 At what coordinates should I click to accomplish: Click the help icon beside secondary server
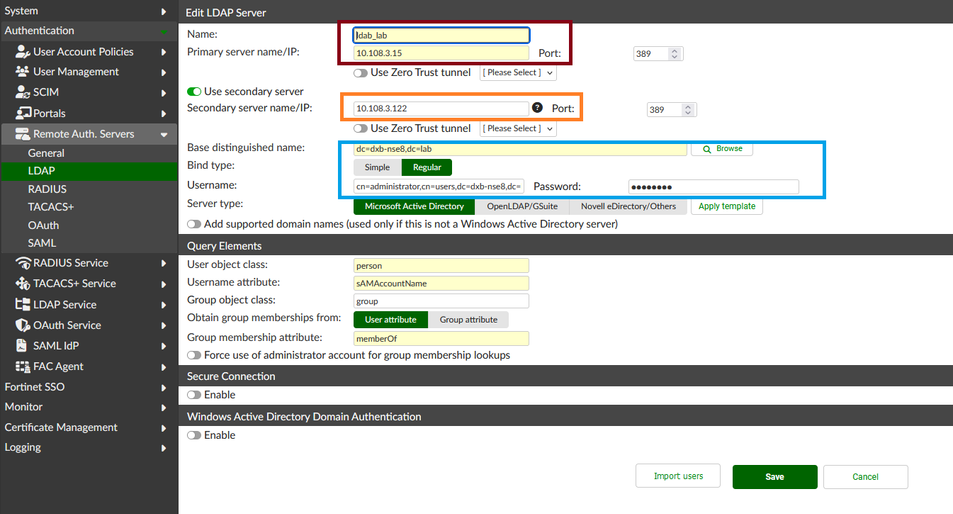tap(537, 108)
